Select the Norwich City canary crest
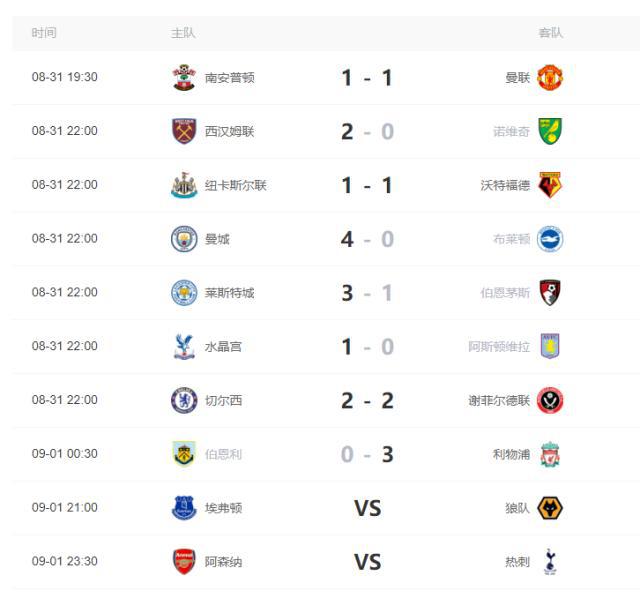This screenshot has width=640, height=598. (x=550, y=131)
